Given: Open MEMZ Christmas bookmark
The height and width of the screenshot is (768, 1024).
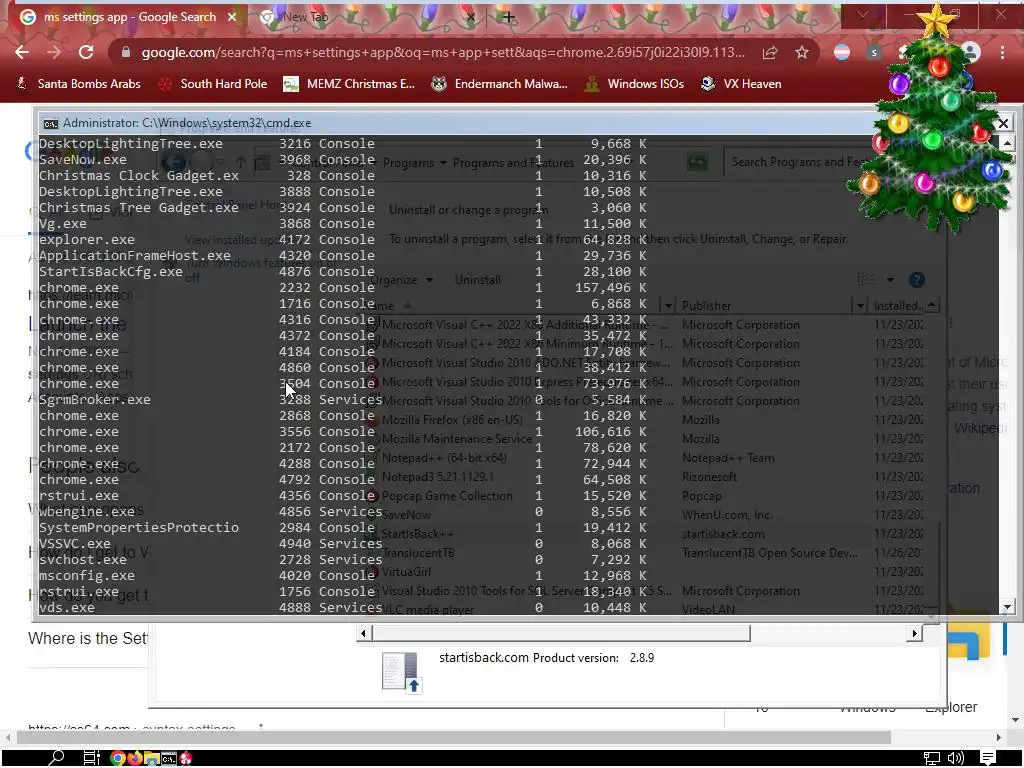Looking at the screenshot, I should (349, 84).
